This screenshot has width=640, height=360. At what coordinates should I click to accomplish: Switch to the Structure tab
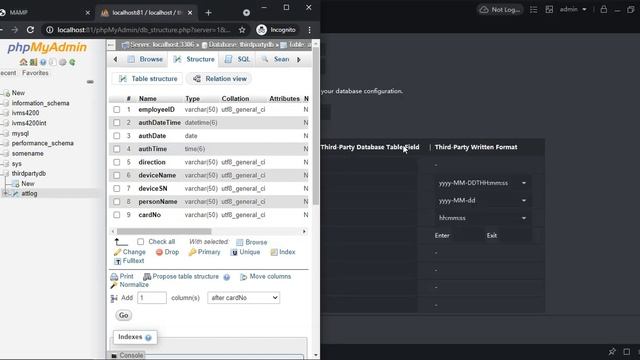194,59
